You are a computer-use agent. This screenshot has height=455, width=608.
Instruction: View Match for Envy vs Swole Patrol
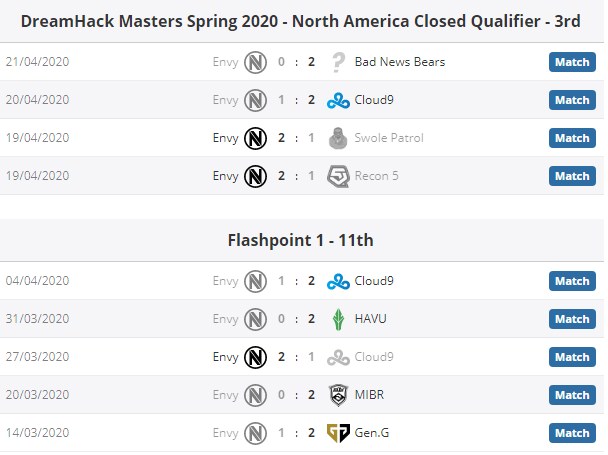(x=572, y=138)
